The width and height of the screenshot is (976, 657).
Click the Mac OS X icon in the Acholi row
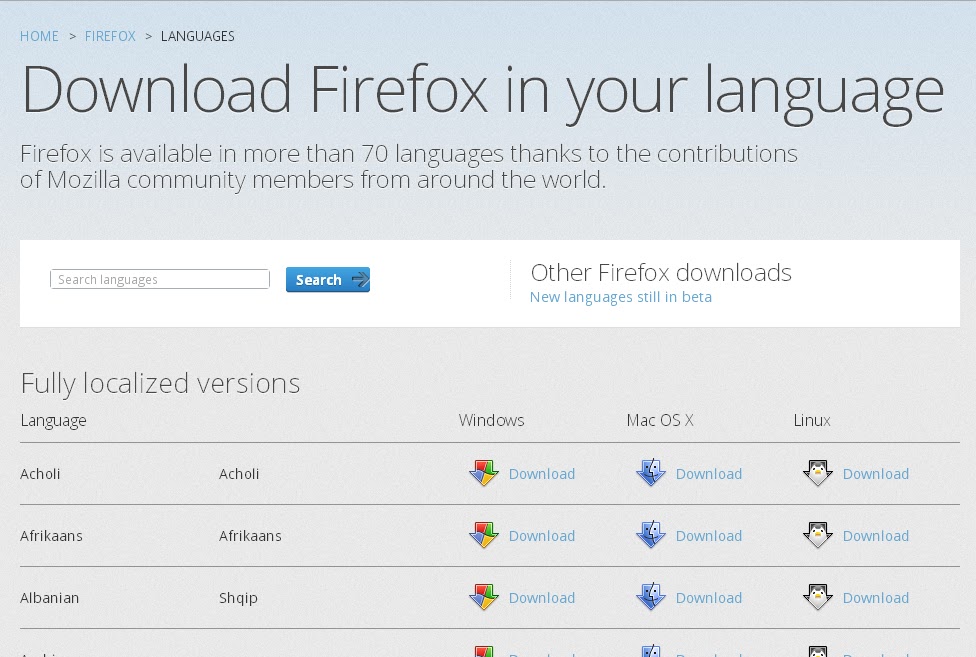(x=650, y=473)
